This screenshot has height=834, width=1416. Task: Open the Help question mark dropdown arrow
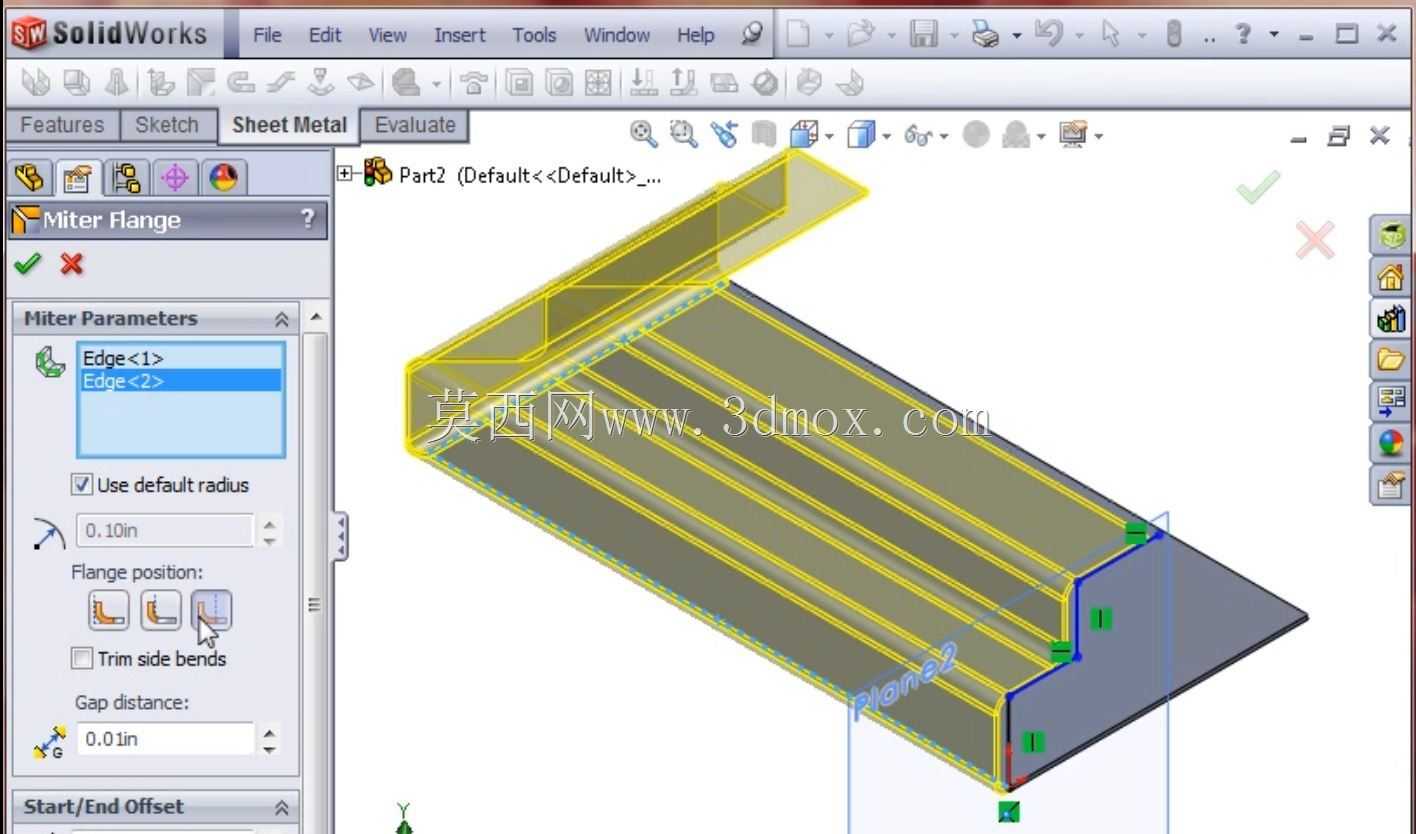(1274, 35)
